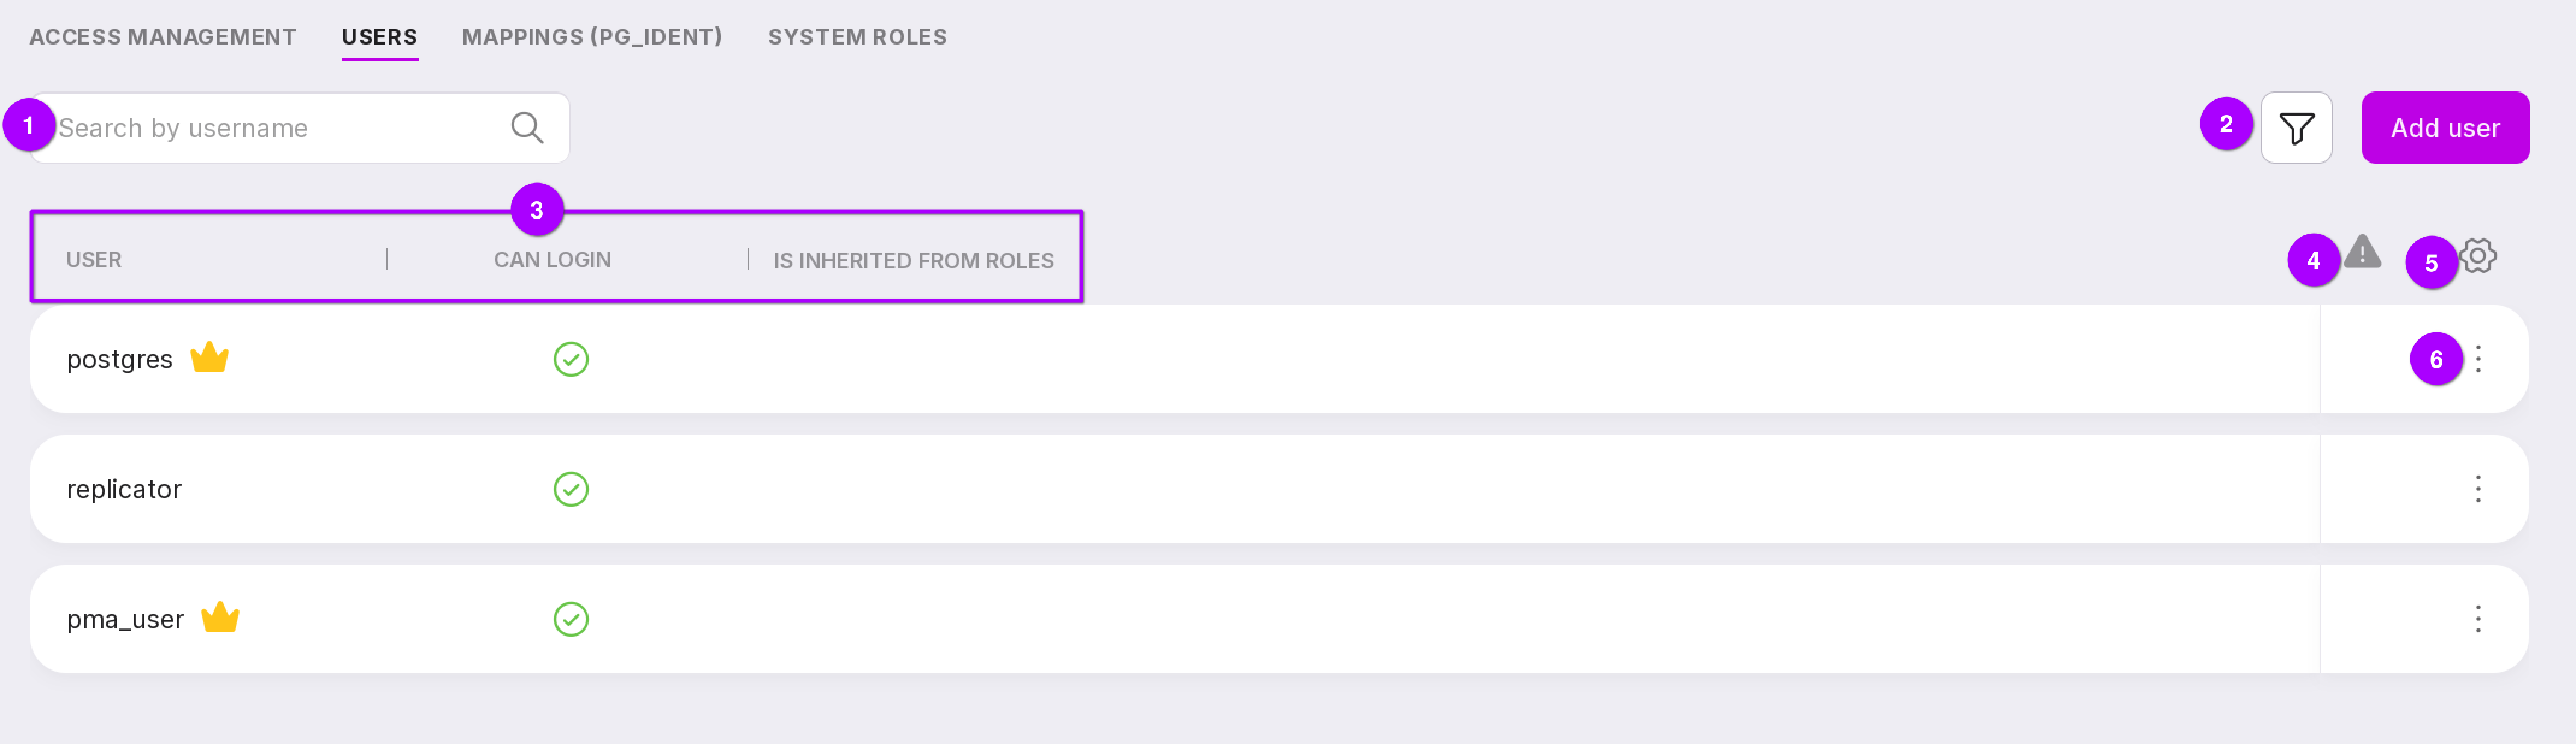2576x744 pixels.
Task: Click replicator can-login green checkmark
Action: pos(571,489)
